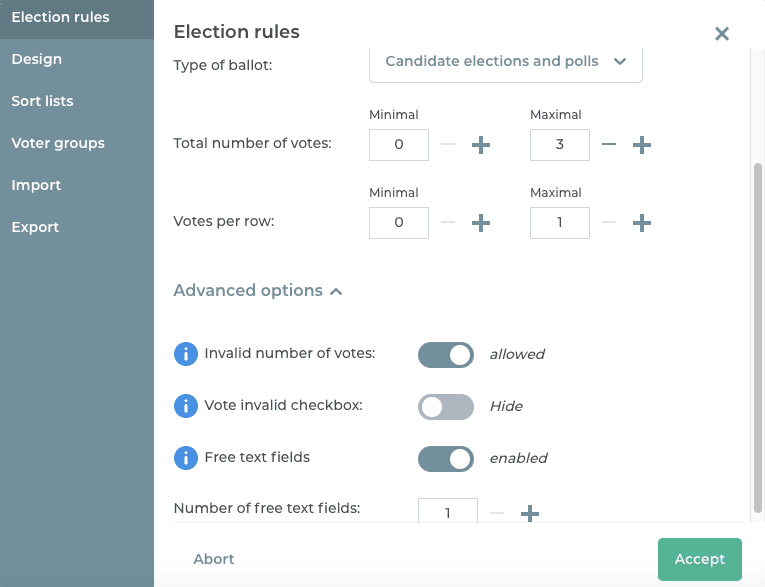Screen dimensions: 765x587
Task: Close the Election rules dialog
Action: [x=722, y=34]
